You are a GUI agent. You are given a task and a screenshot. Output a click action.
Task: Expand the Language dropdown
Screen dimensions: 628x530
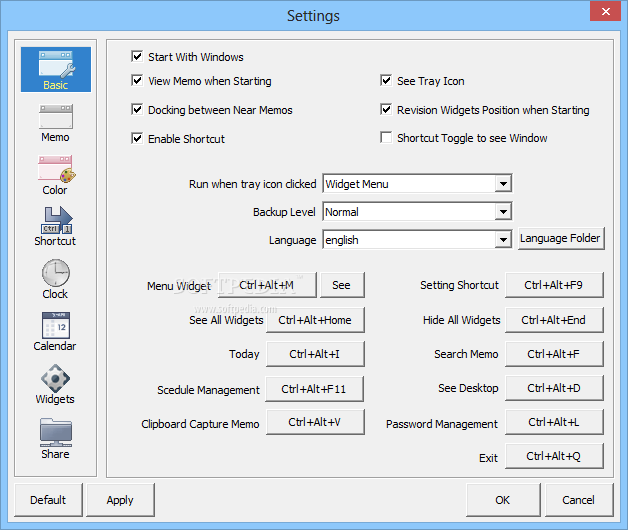(503, 240)
